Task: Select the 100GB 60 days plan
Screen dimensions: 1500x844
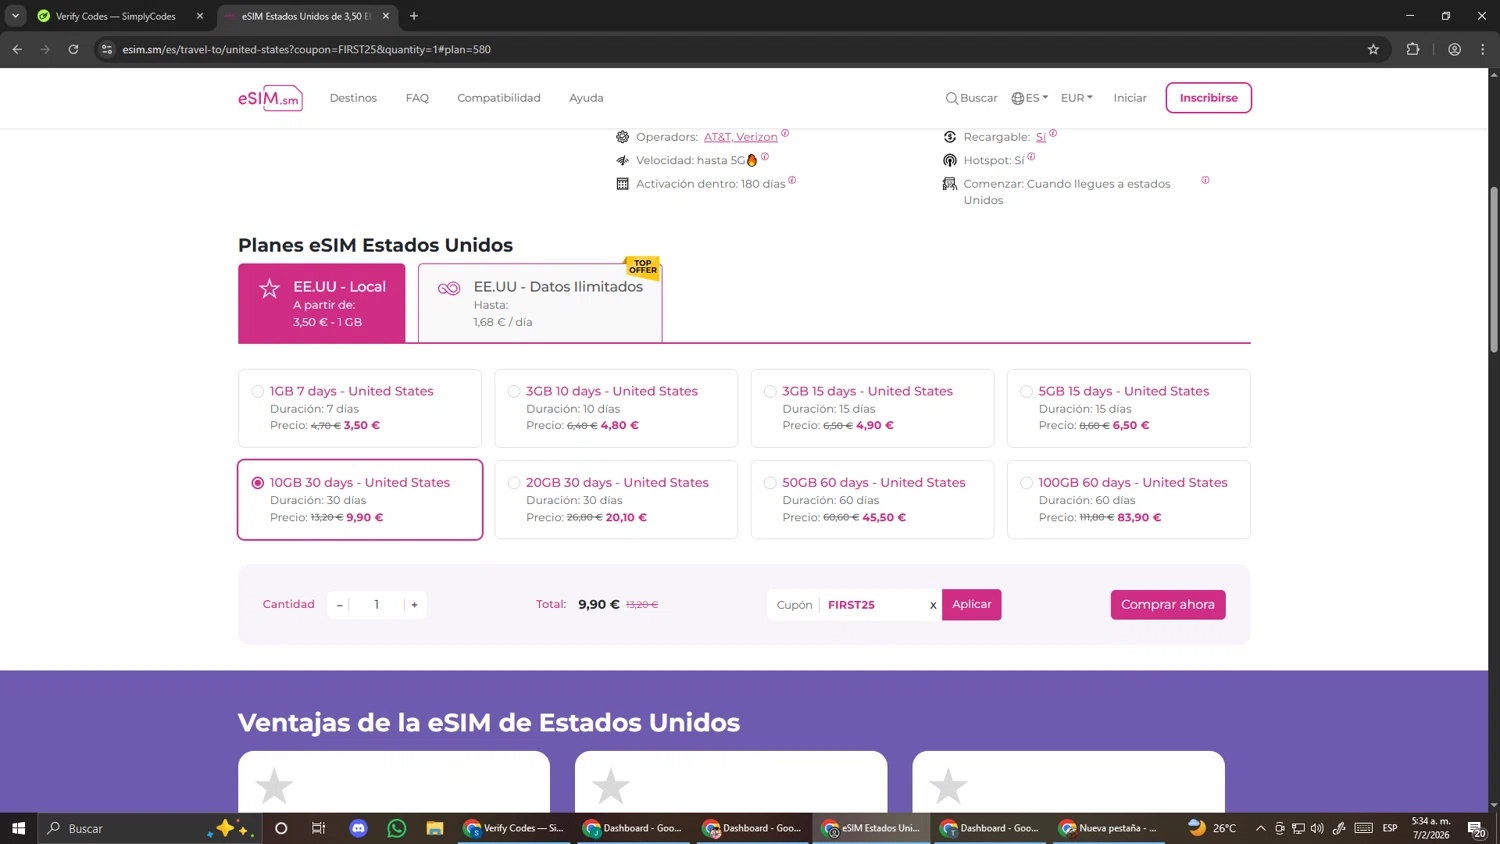Action: tap(1128, 500)
